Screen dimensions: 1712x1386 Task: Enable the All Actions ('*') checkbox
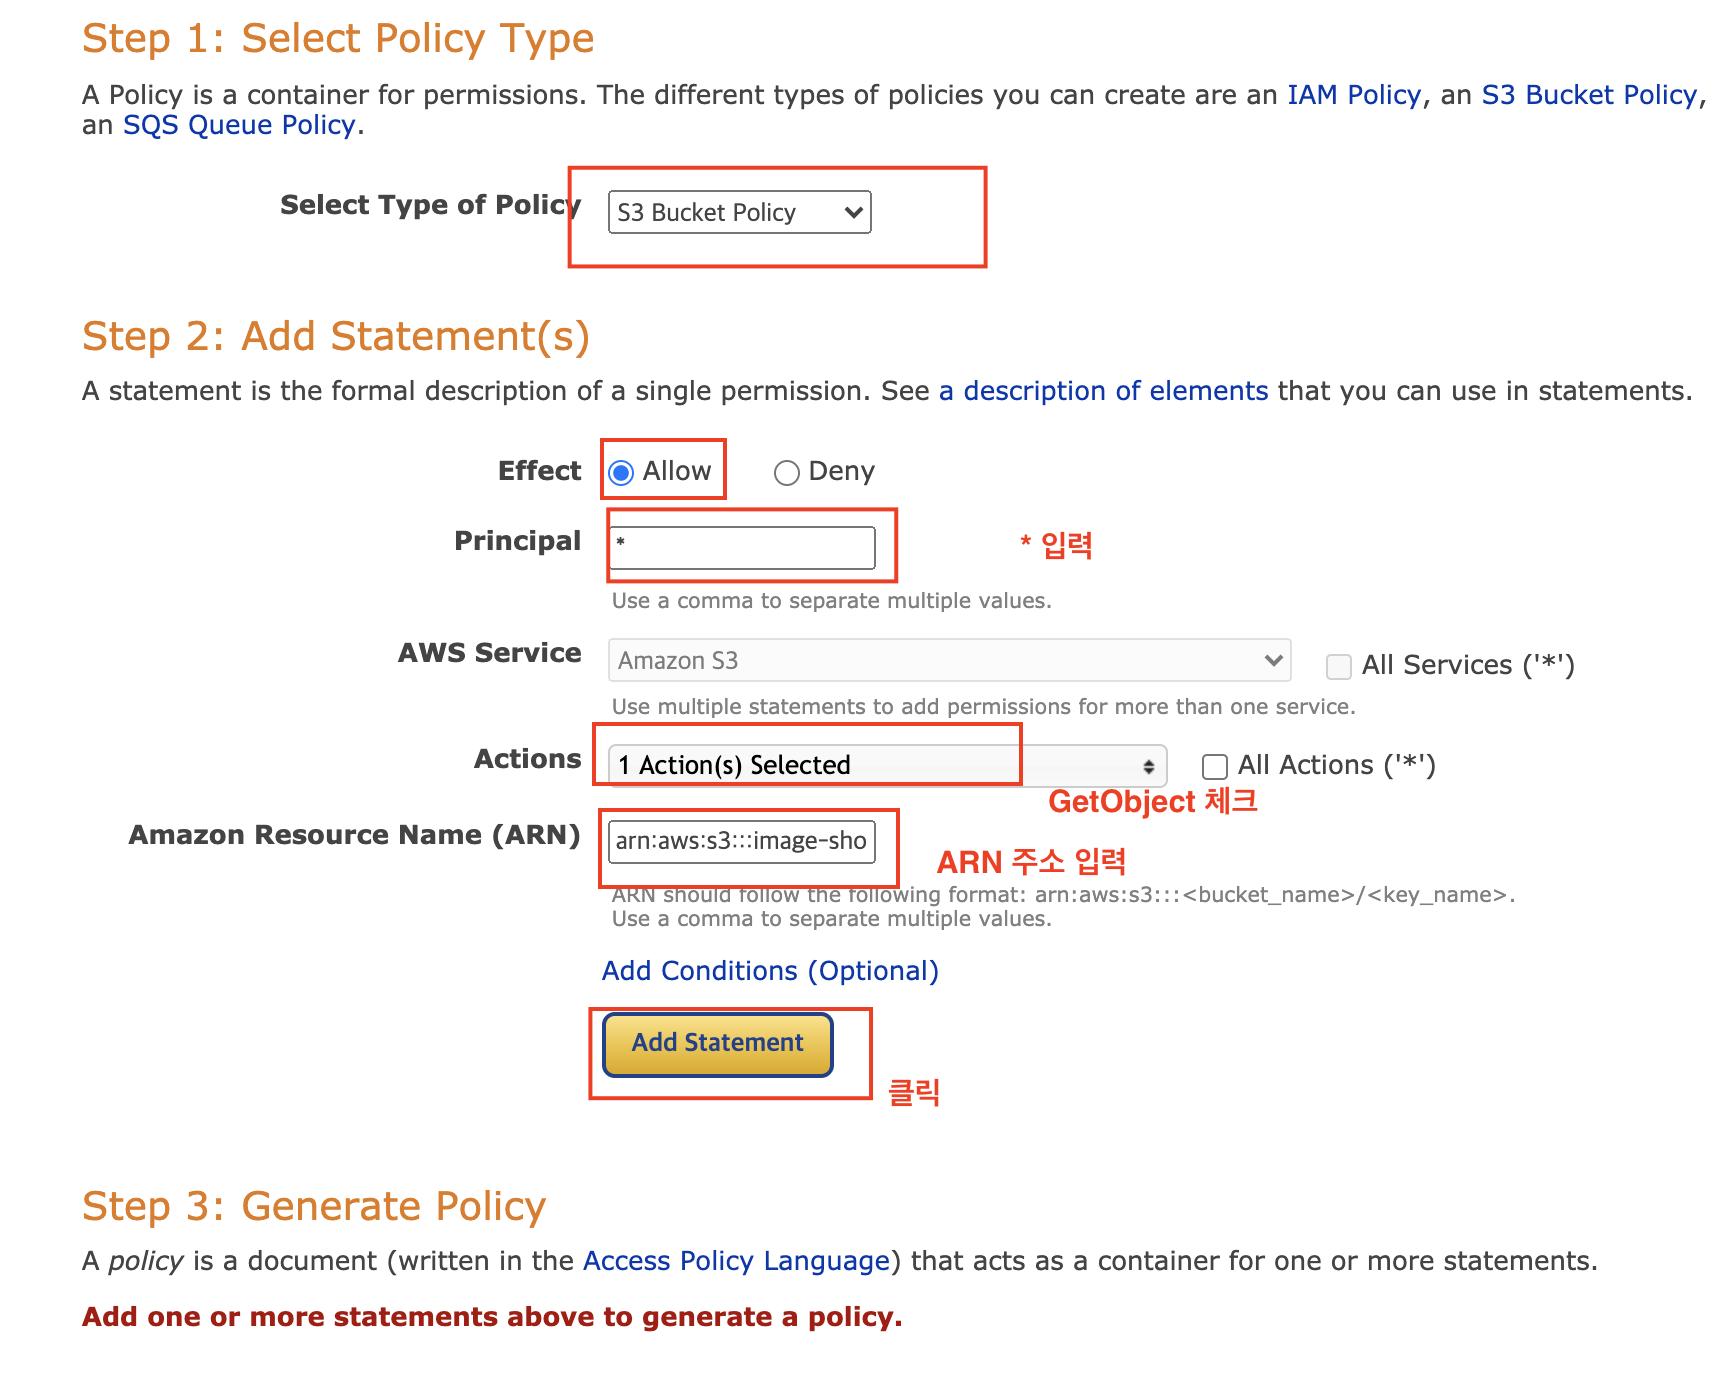click(1215, 766)
